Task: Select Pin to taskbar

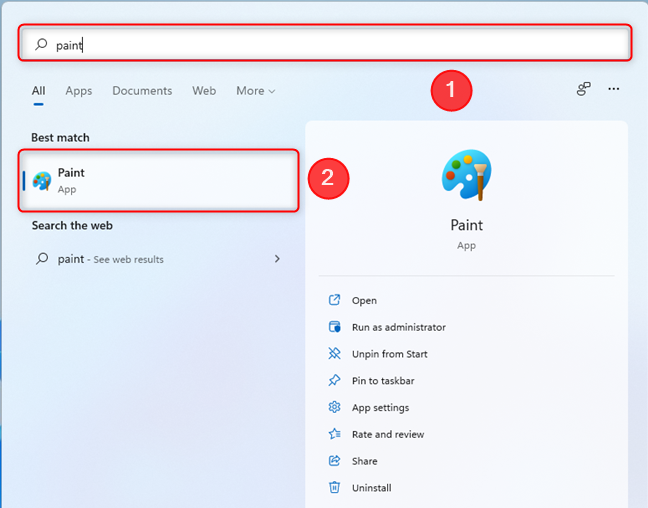Action: coord(383,381)
